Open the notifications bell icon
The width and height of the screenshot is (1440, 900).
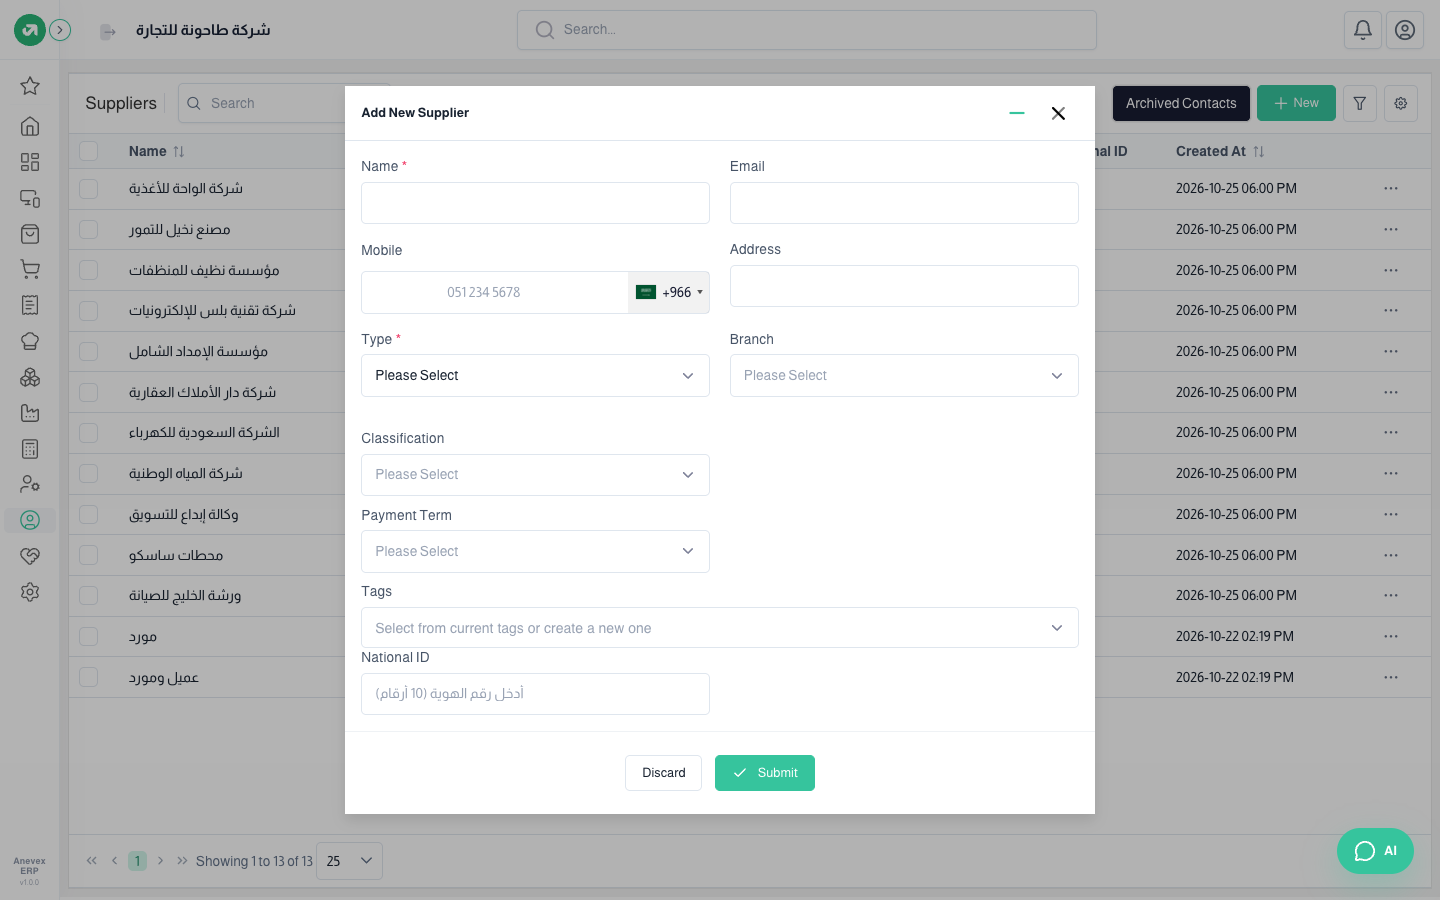1362,30
